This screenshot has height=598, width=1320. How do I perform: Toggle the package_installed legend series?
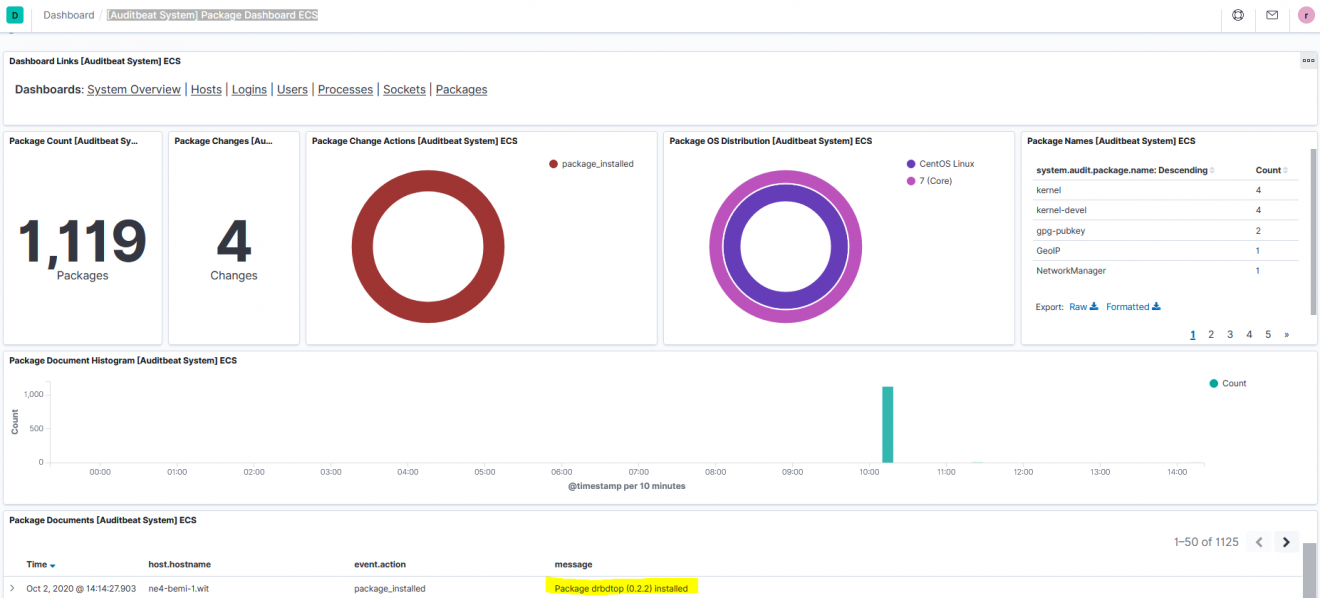click(x=597, y=164)
